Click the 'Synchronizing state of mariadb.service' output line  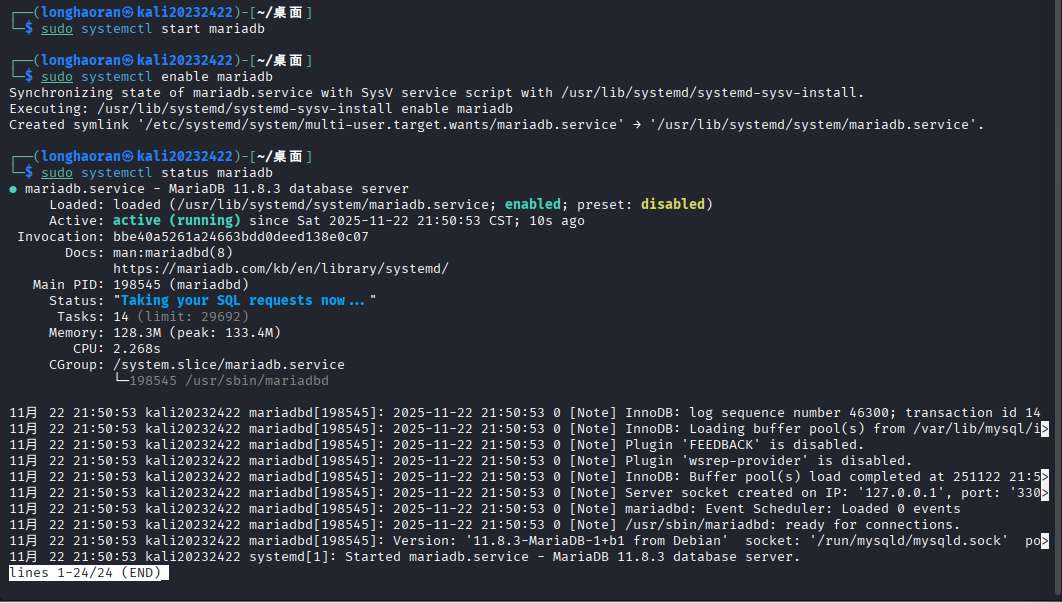[x=437, y=93]
